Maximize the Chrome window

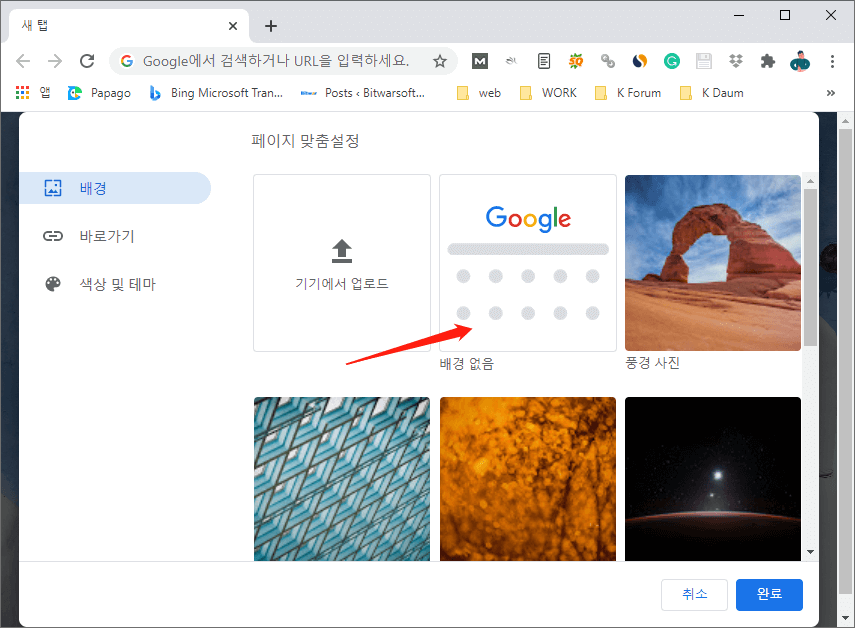[785, 15]
